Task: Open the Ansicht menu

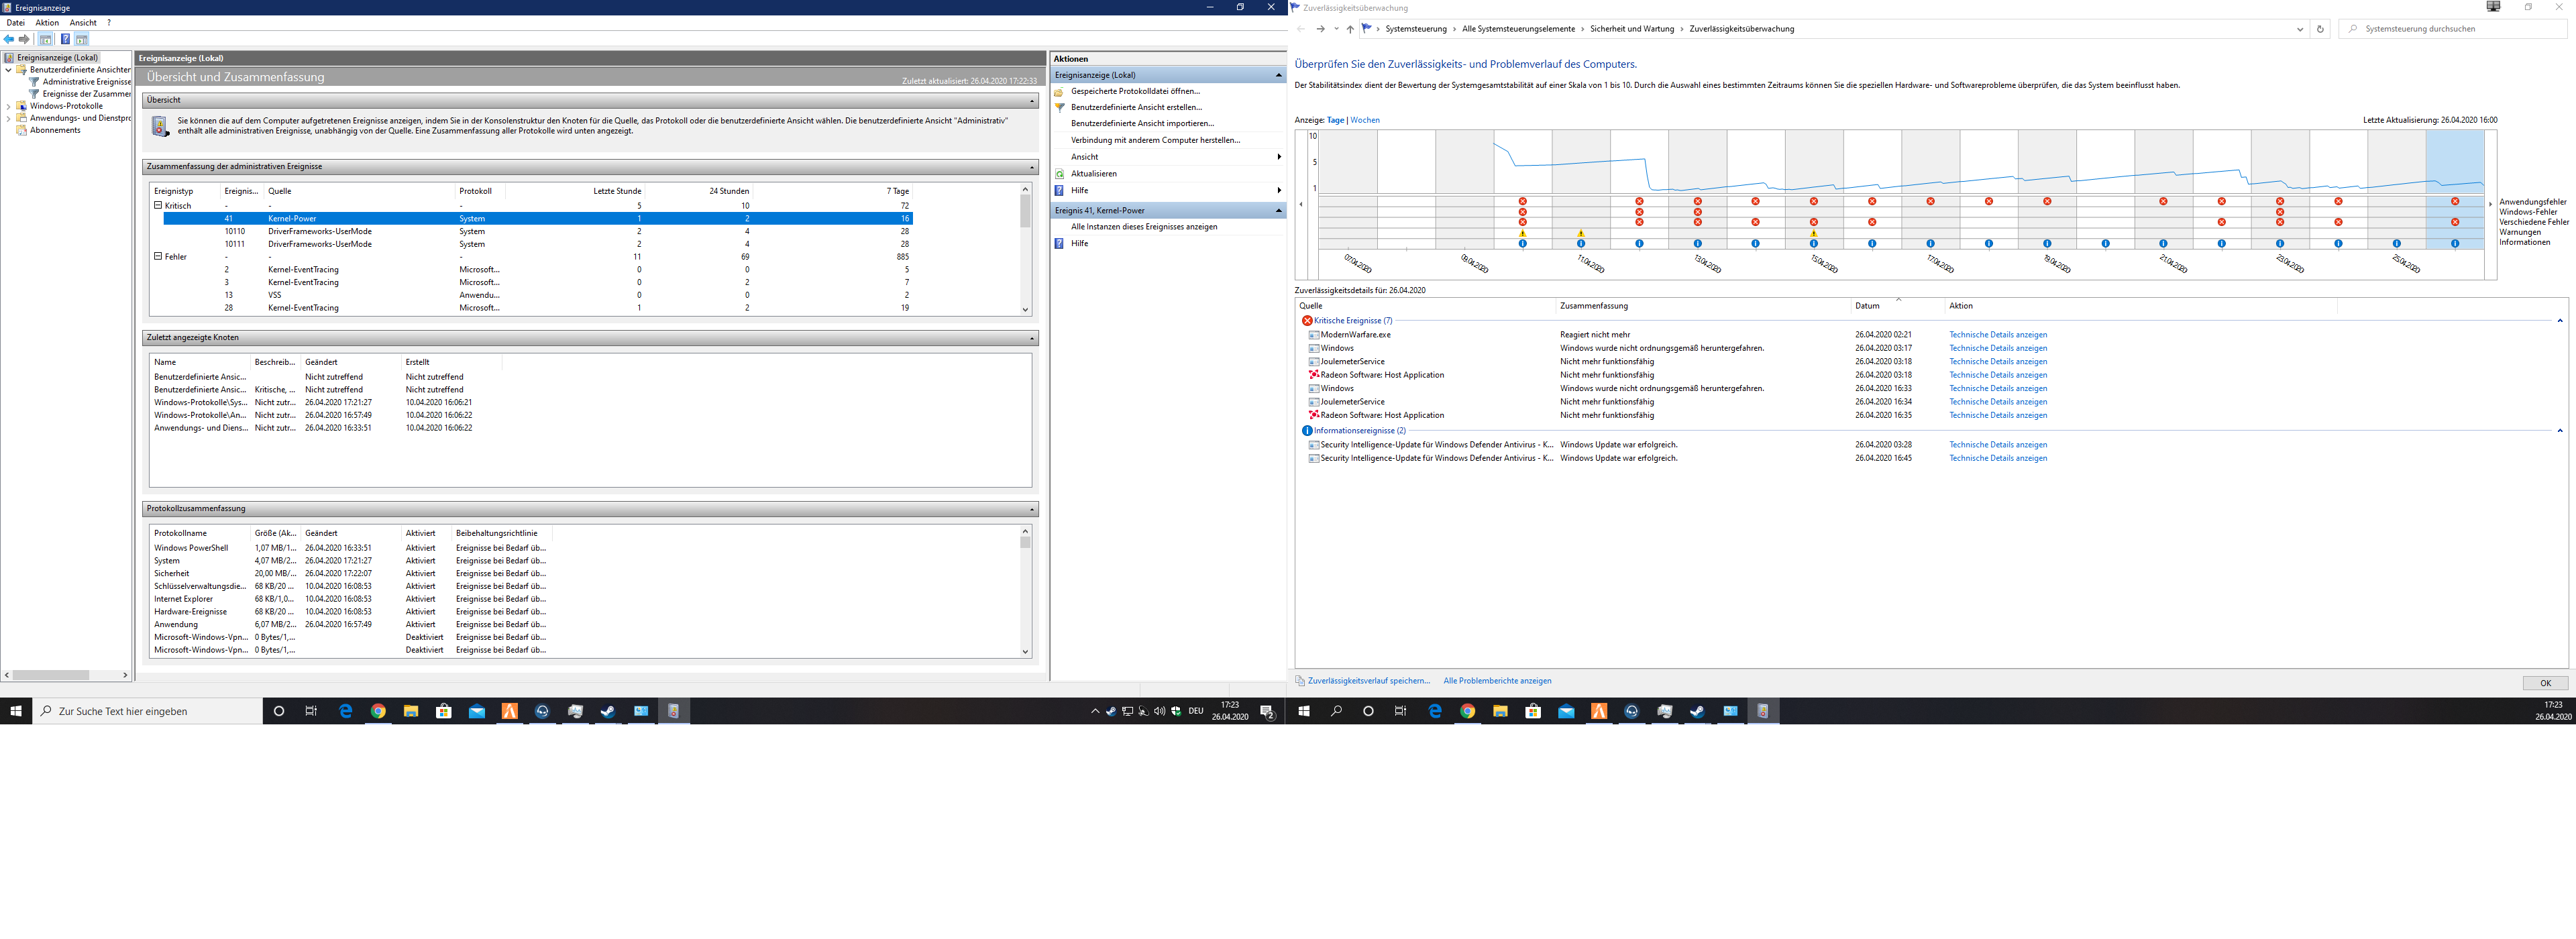Action: [83, 22]
